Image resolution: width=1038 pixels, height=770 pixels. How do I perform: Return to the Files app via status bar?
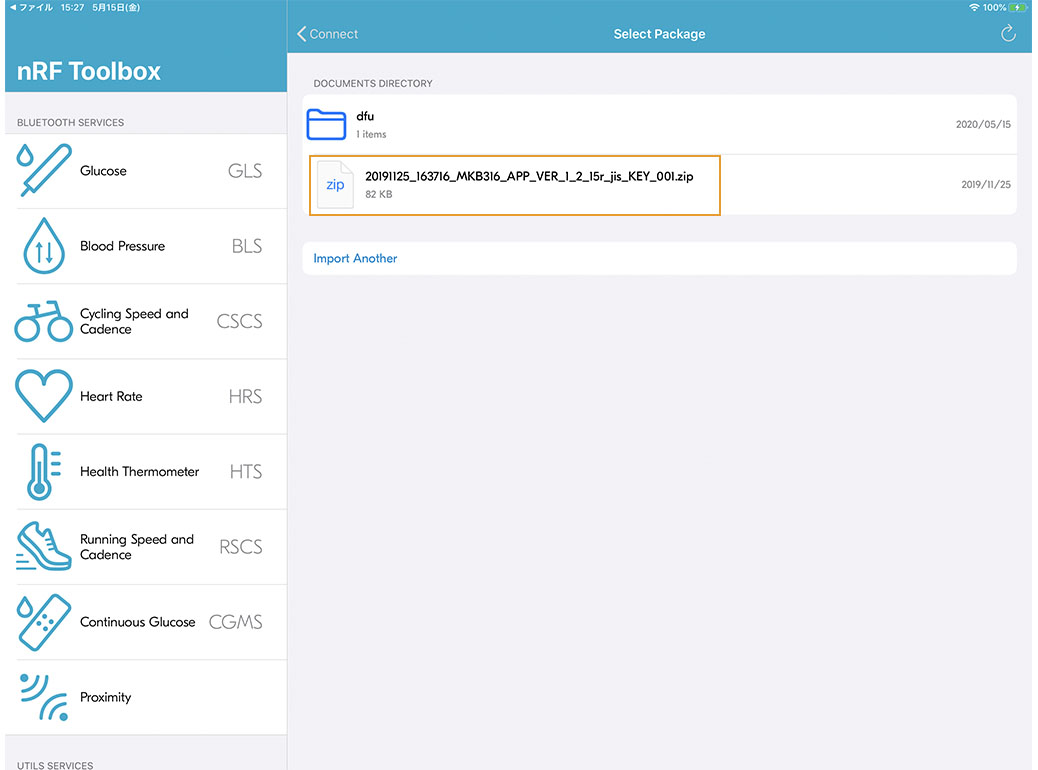click(x=30, y=7)
